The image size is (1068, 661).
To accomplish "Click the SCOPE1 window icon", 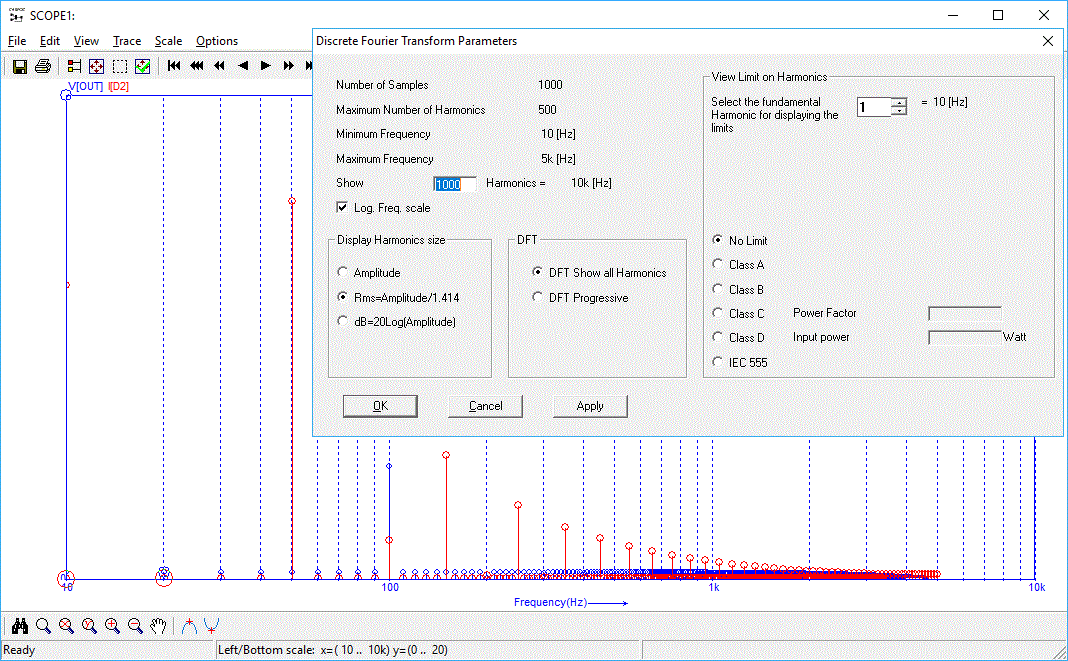I will 16,15.
